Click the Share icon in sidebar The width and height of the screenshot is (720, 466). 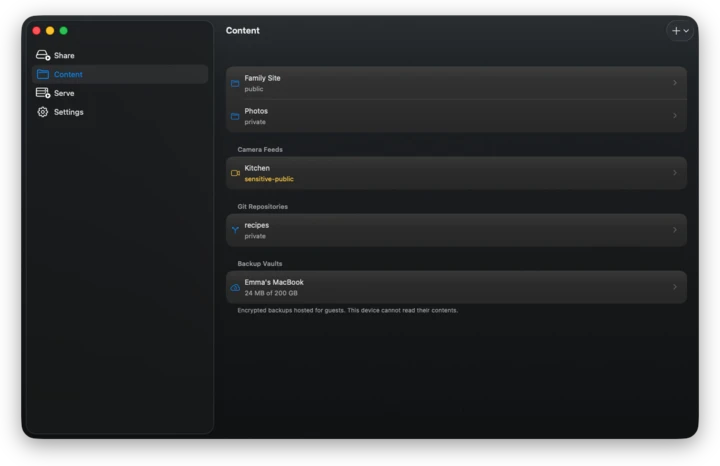tap(43, 55)
